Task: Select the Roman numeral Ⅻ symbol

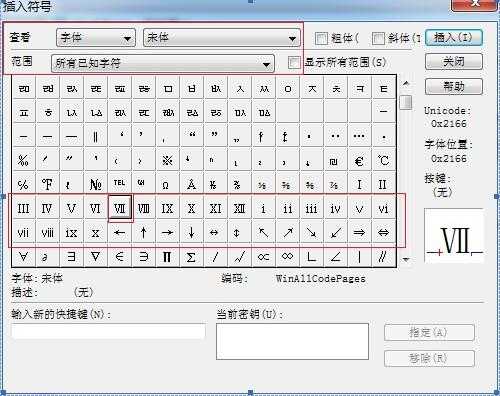Action: coord(239,209)
